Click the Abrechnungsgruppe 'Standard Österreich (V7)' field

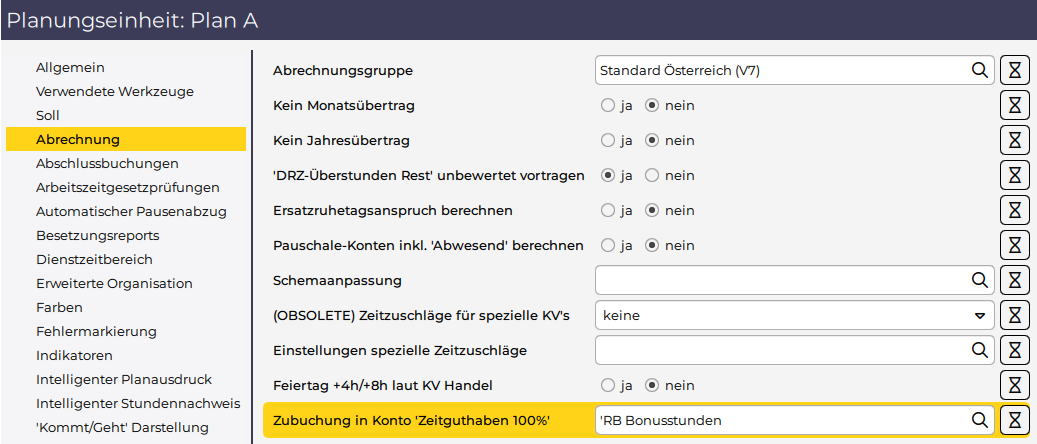point(780,70)
